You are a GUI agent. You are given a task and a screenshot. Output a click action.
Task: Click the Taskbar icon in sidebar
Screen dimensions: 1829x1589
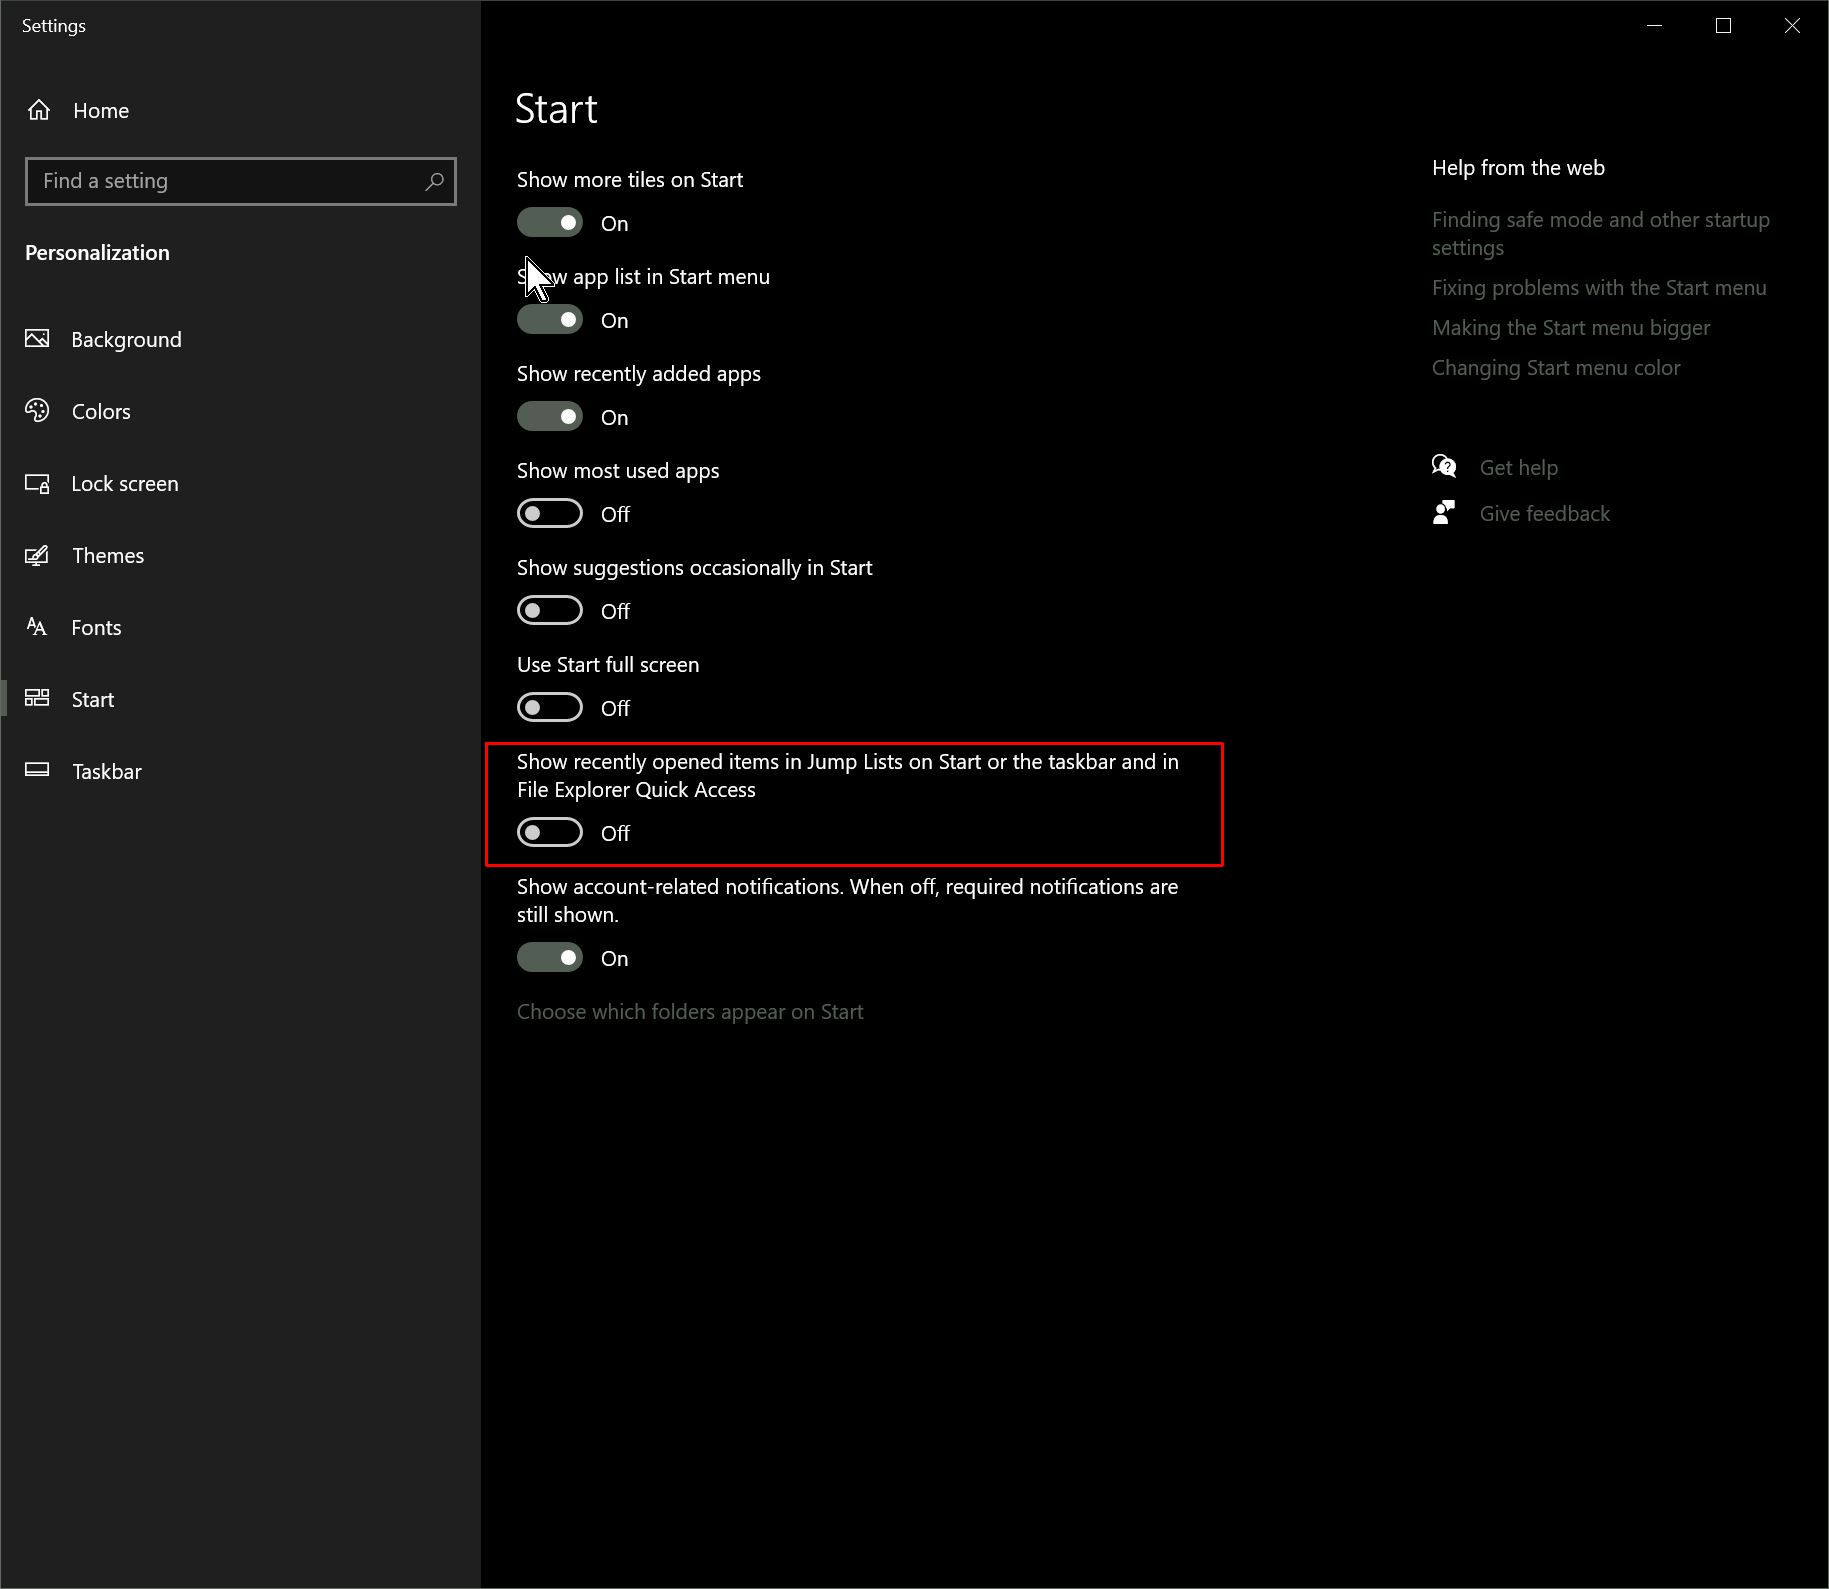(37, 771)
